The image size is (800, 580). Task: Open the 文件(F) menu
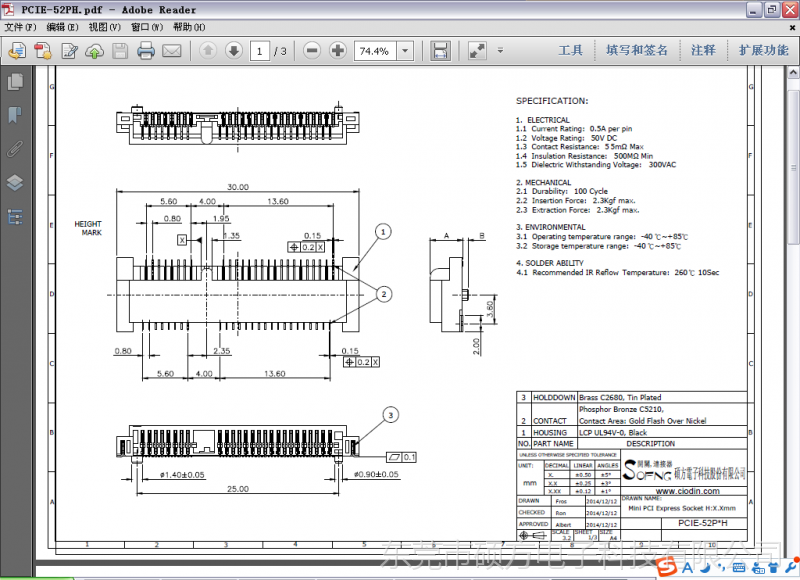click(20, 27)
